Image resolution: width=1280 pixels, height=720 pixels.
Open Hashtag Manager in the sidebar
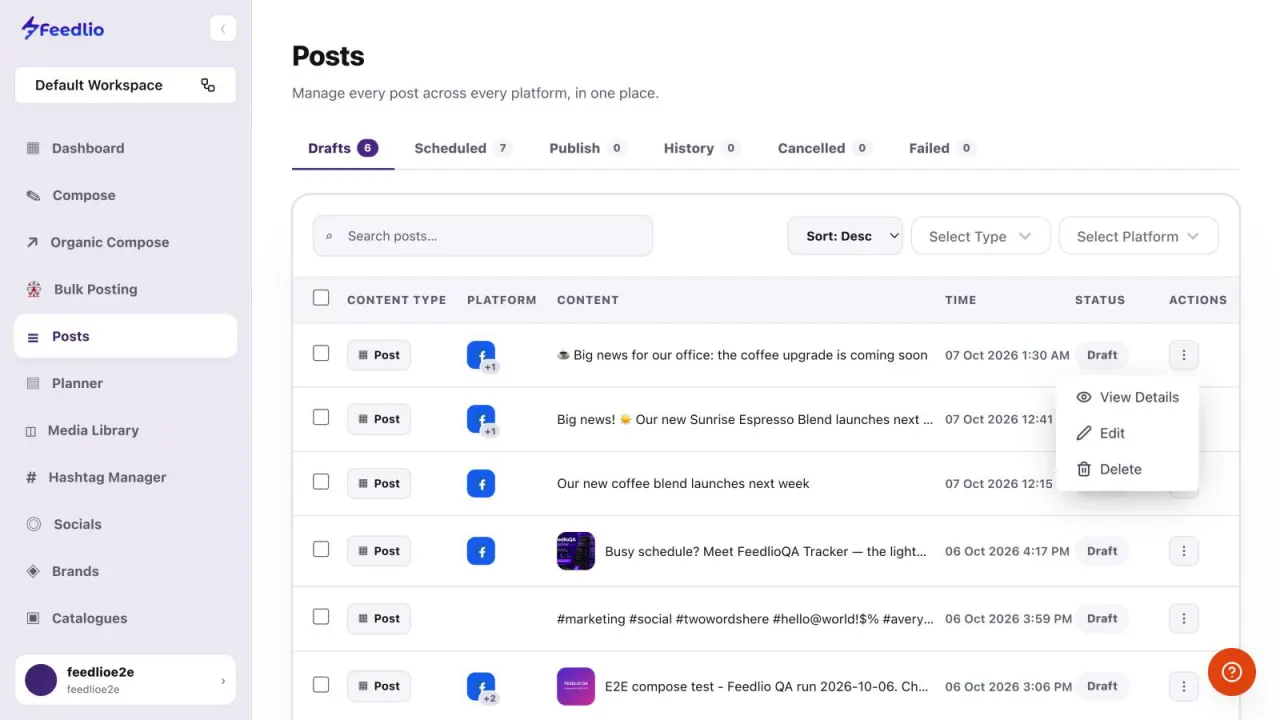point(125,477)
